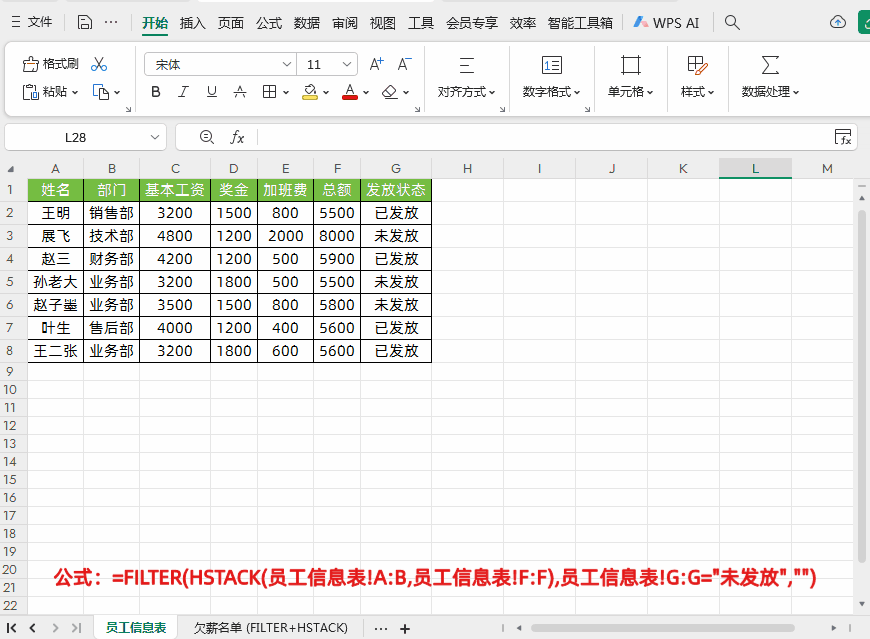Open the 会员专享 ribbon tab
This screenshot has height=639, width=870.
pos(472,23)
